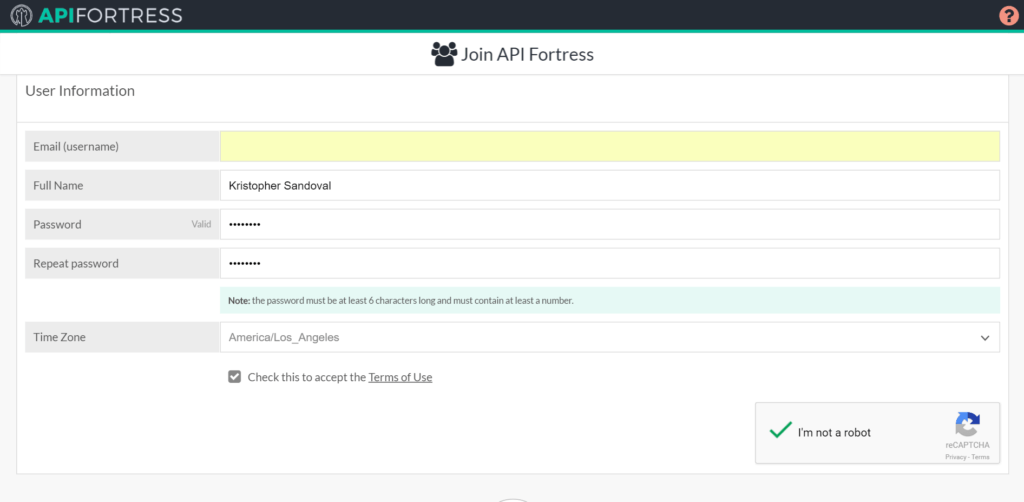Click into the Repeat password field
This screenshot has height=502, width=1024.
pyautogui.click(x=609, y=263)
